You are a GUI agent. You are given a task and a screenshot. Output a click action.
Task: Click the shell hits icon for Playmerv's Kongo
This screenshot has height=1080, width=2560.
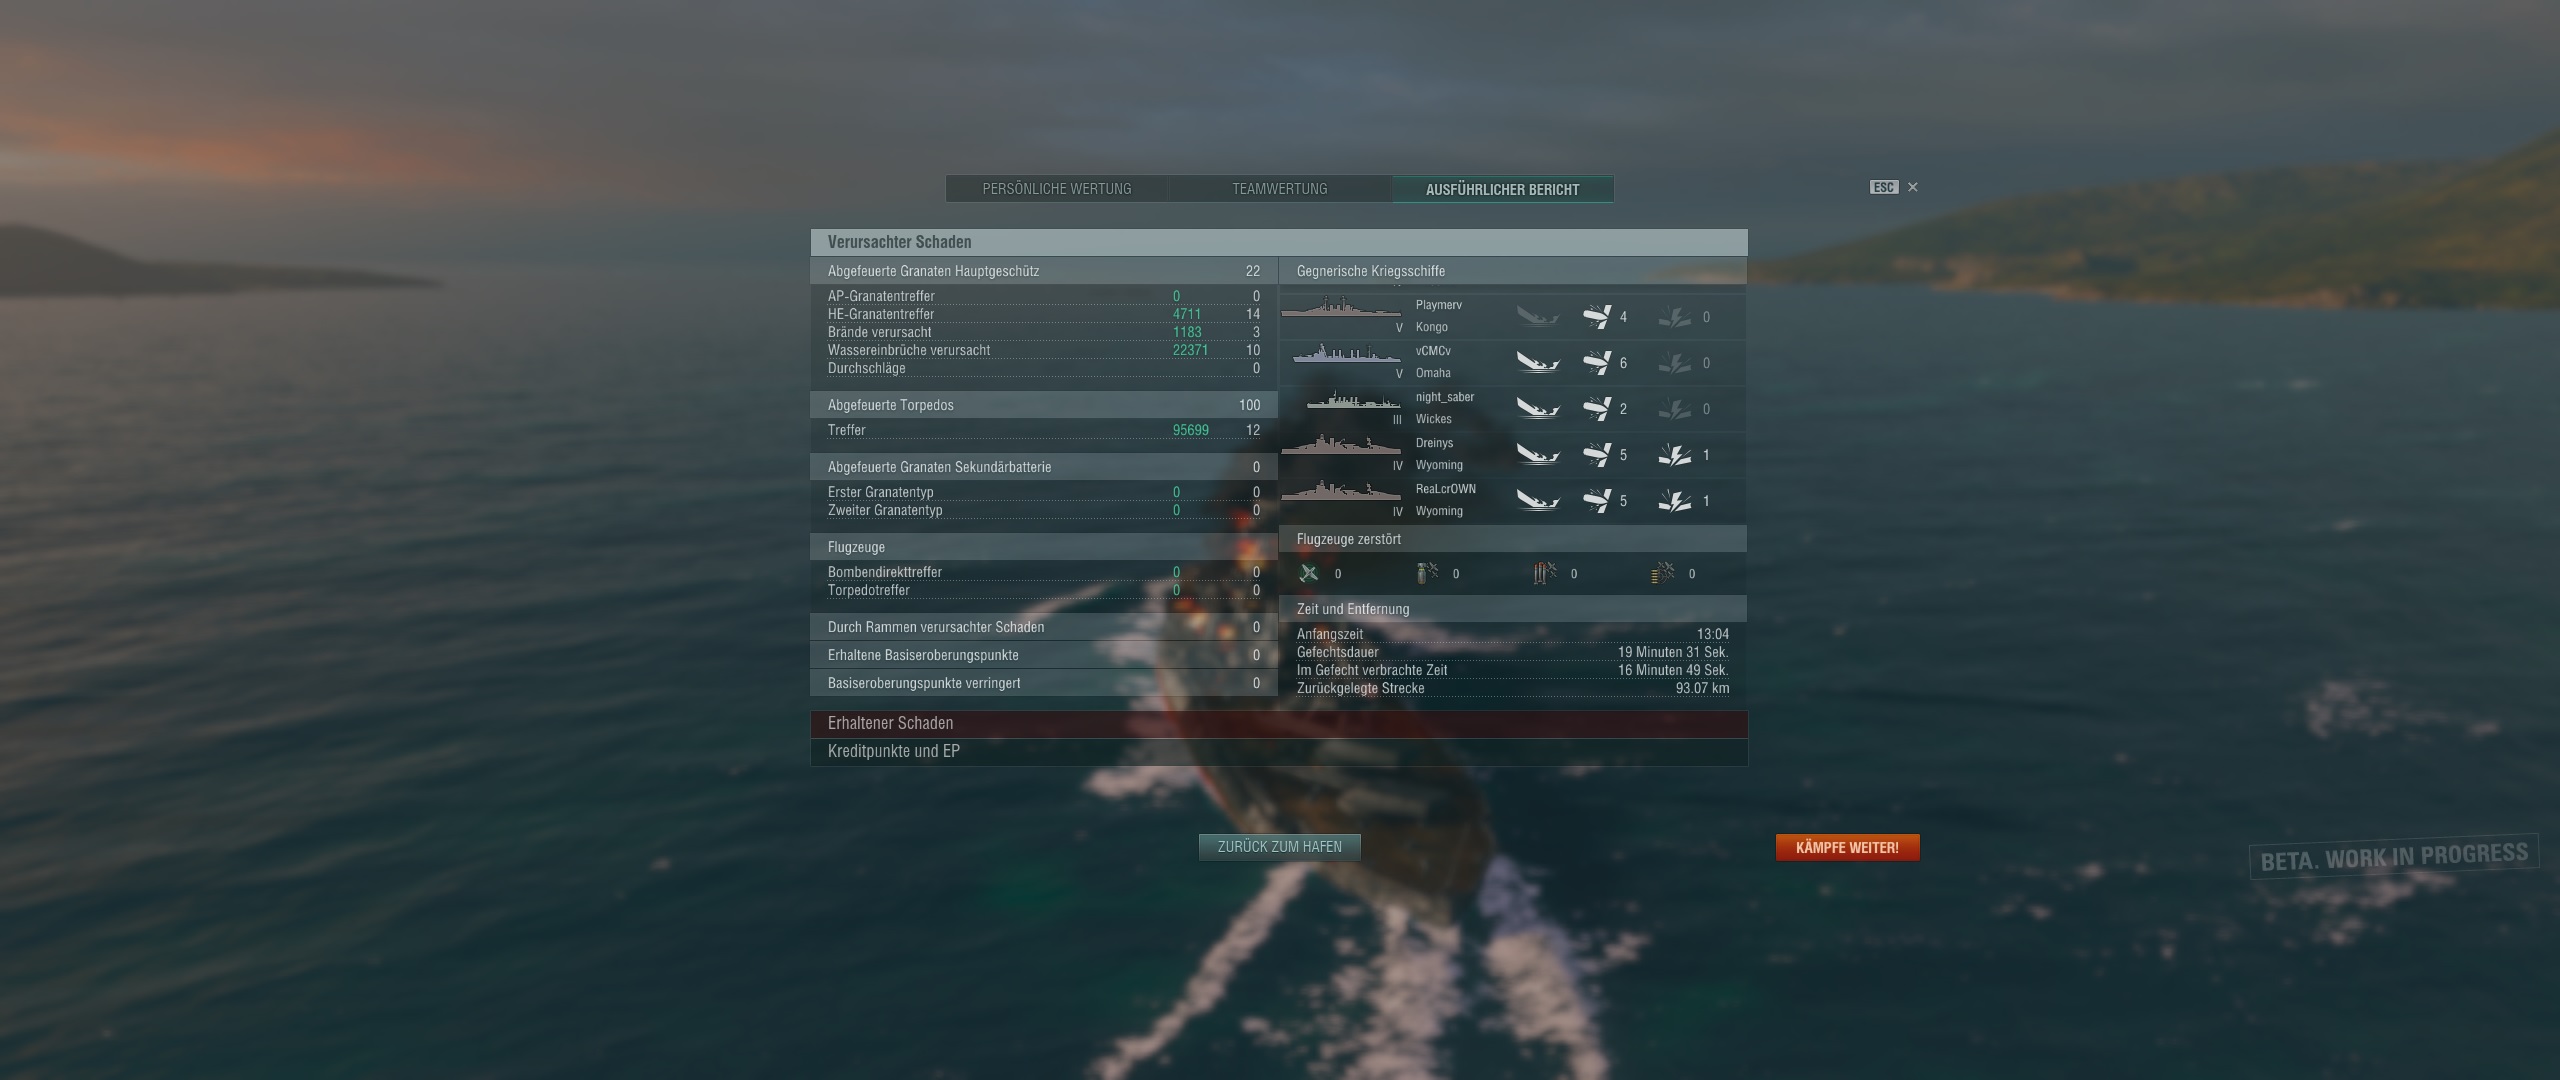pos(1597,317)
